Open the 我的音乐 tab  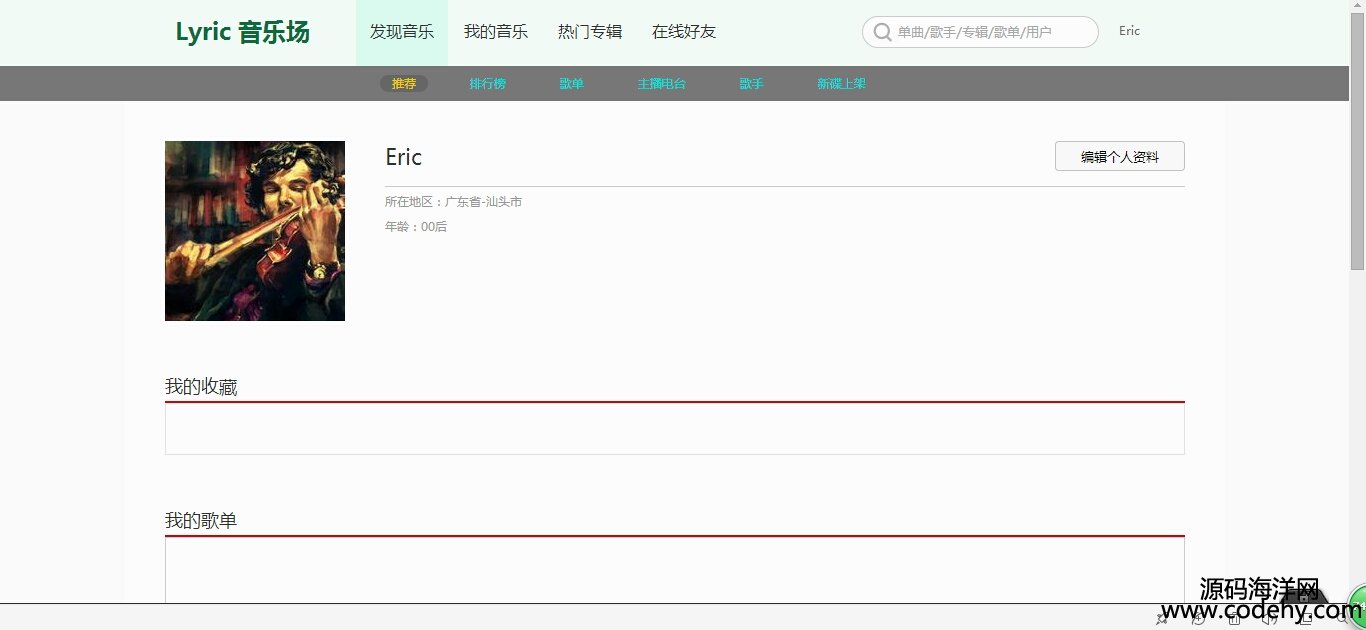(496, 32)
